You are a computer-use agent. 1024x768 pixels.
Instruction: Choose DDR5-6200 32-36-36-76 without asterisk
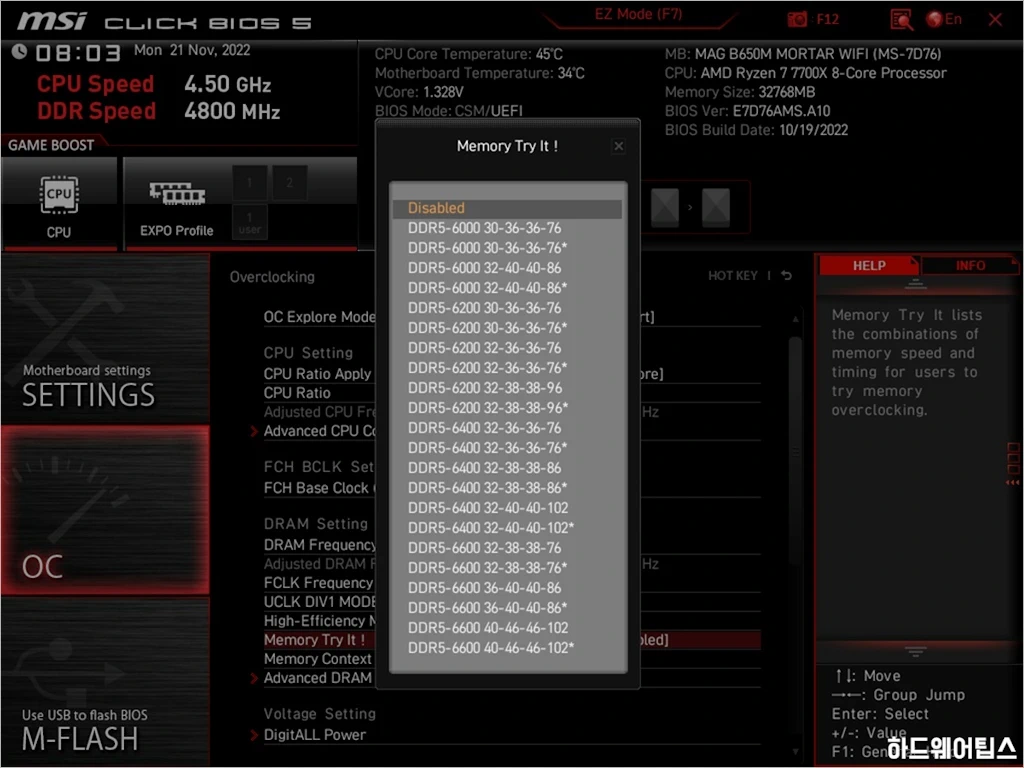coord(507,348)
